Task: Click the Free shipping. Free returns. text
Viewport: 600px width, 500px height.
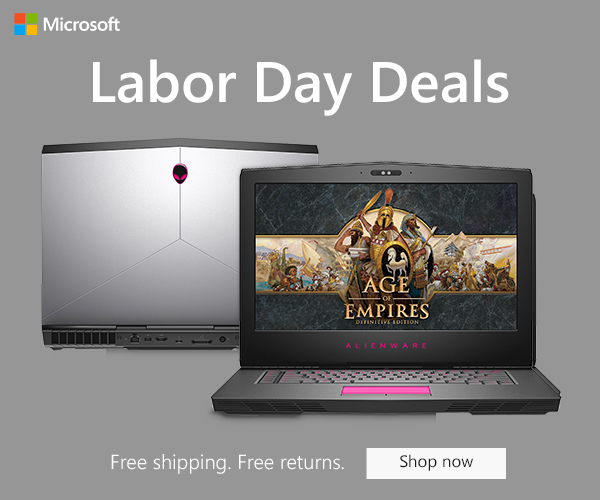Action: point(227,463)
